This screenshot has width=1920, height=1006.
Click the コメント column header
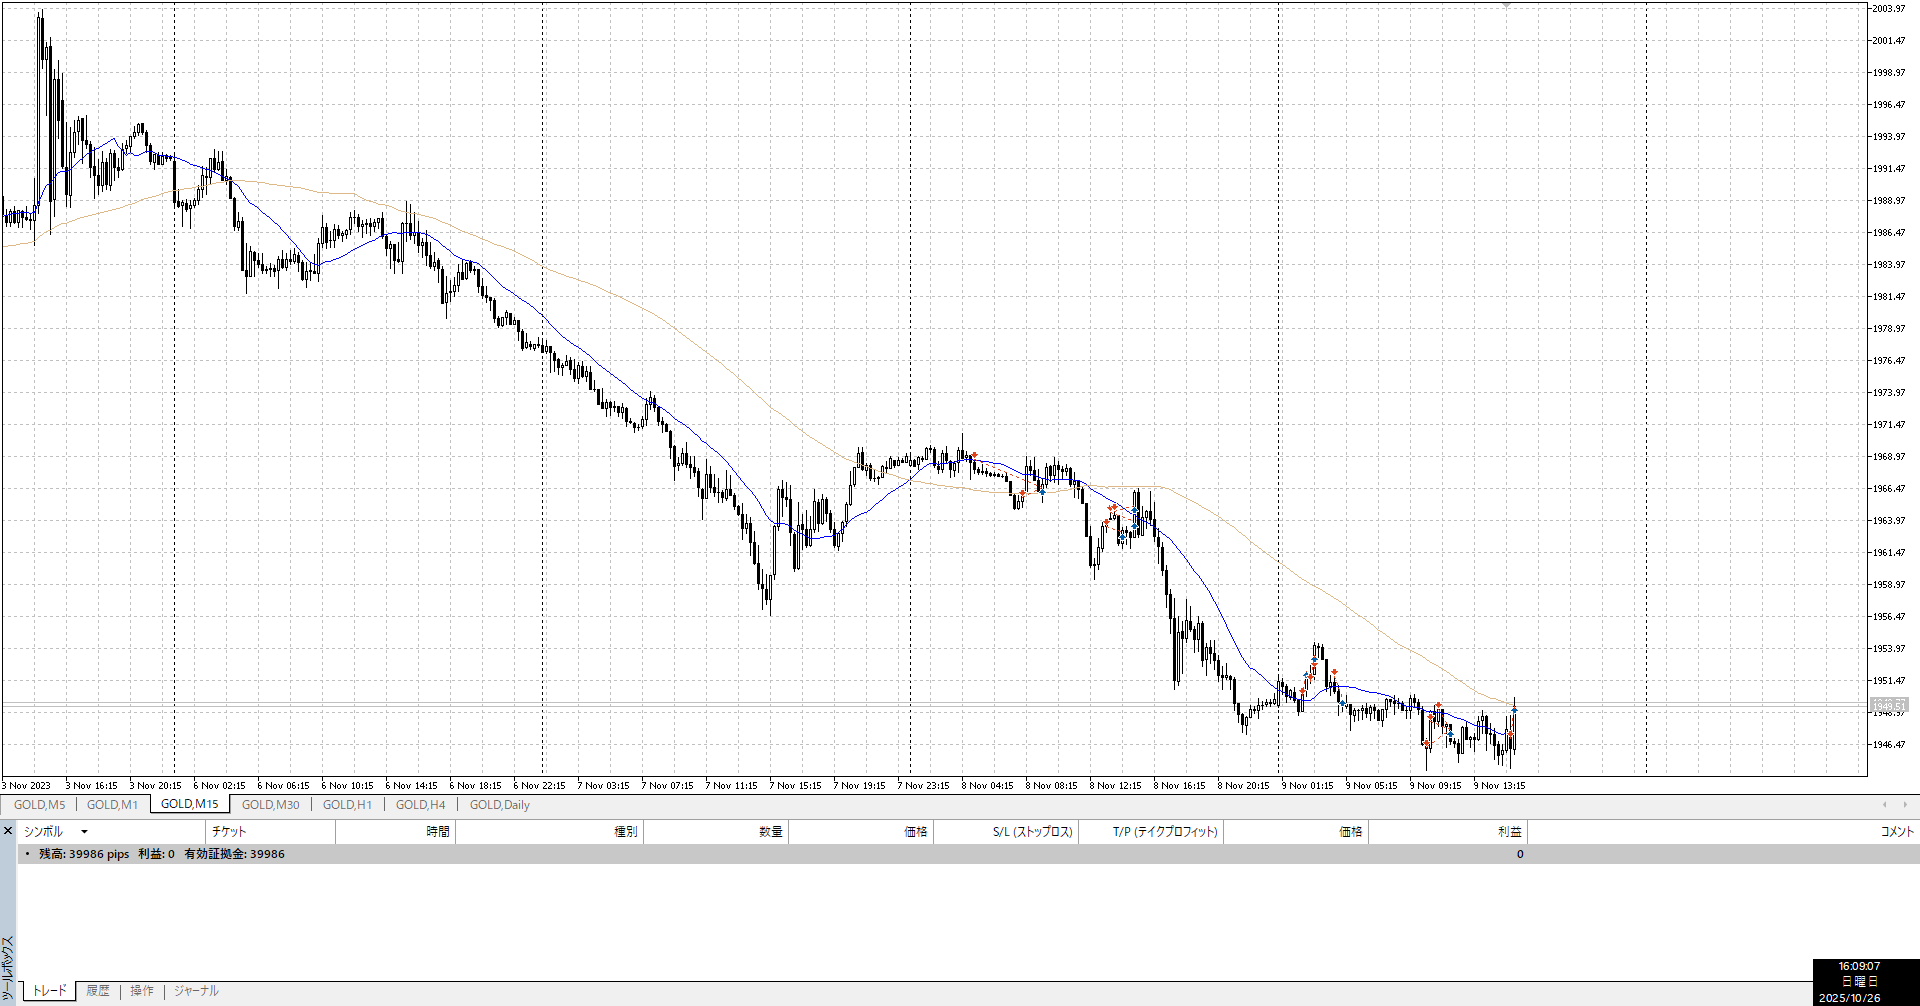(1896, 832)
